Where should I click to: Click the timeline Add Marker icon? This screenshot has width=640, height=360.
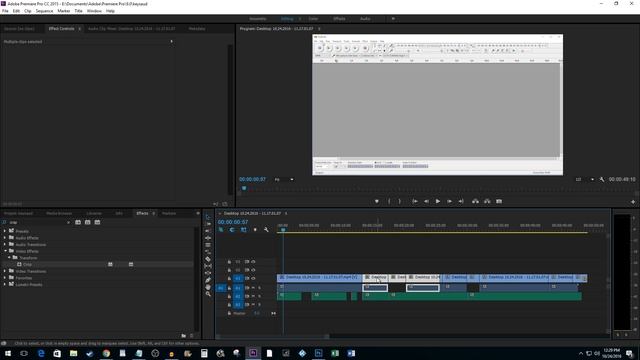[x=255, y=230]
